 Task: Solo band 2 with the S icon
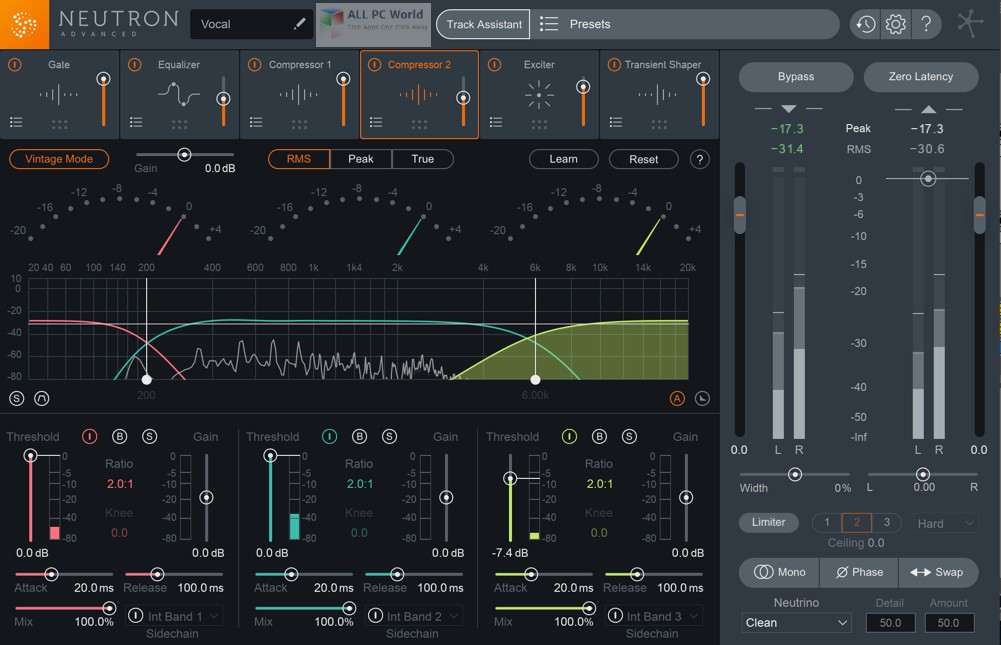389,436
